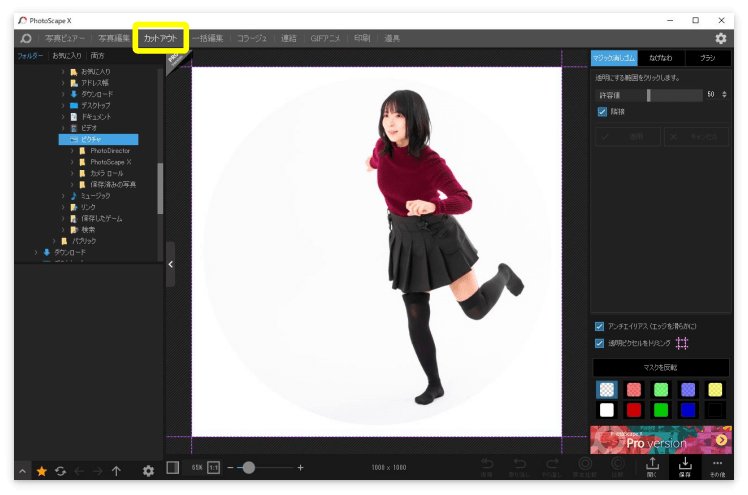Click the キャンセル (cancel) button
748x495 pixels.
696,137
